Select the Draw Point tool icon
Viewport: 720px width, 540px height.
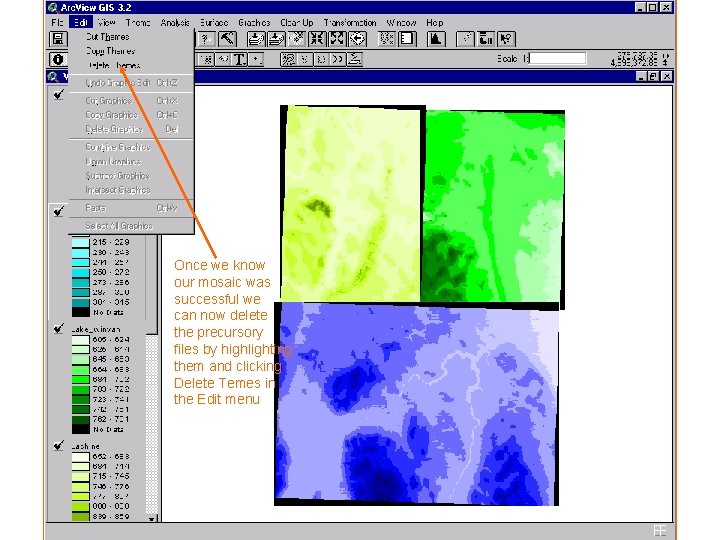pyautogui.click(x=257, y=60)
